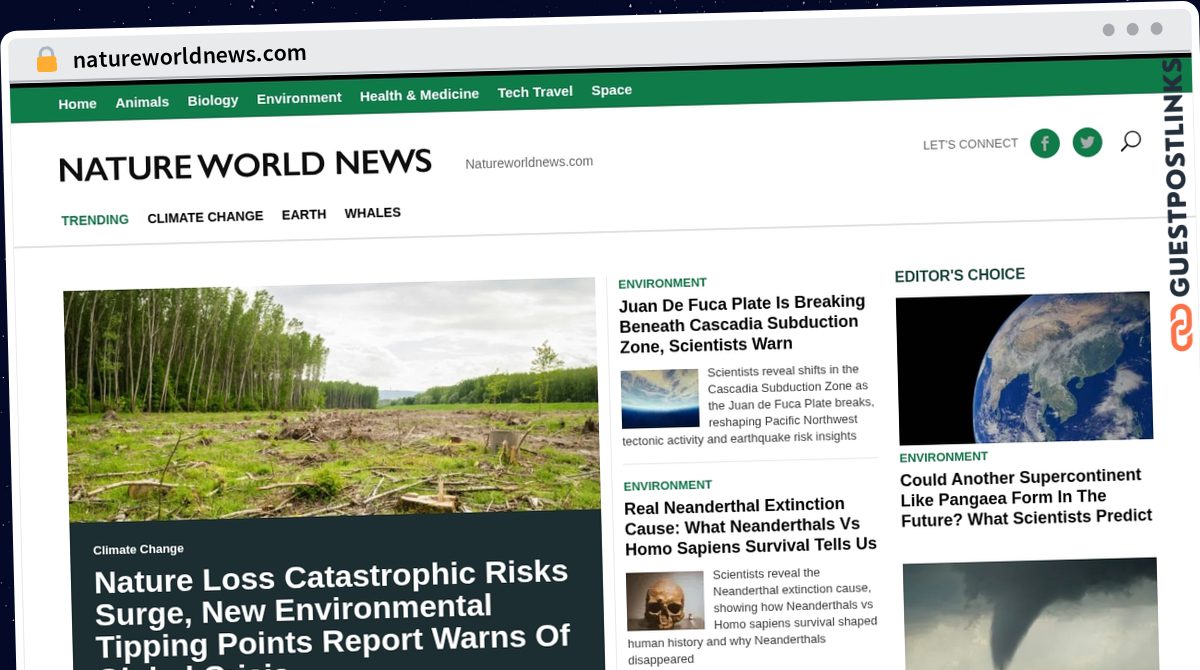Click the Environment tag above Neanderthal article

668,486
